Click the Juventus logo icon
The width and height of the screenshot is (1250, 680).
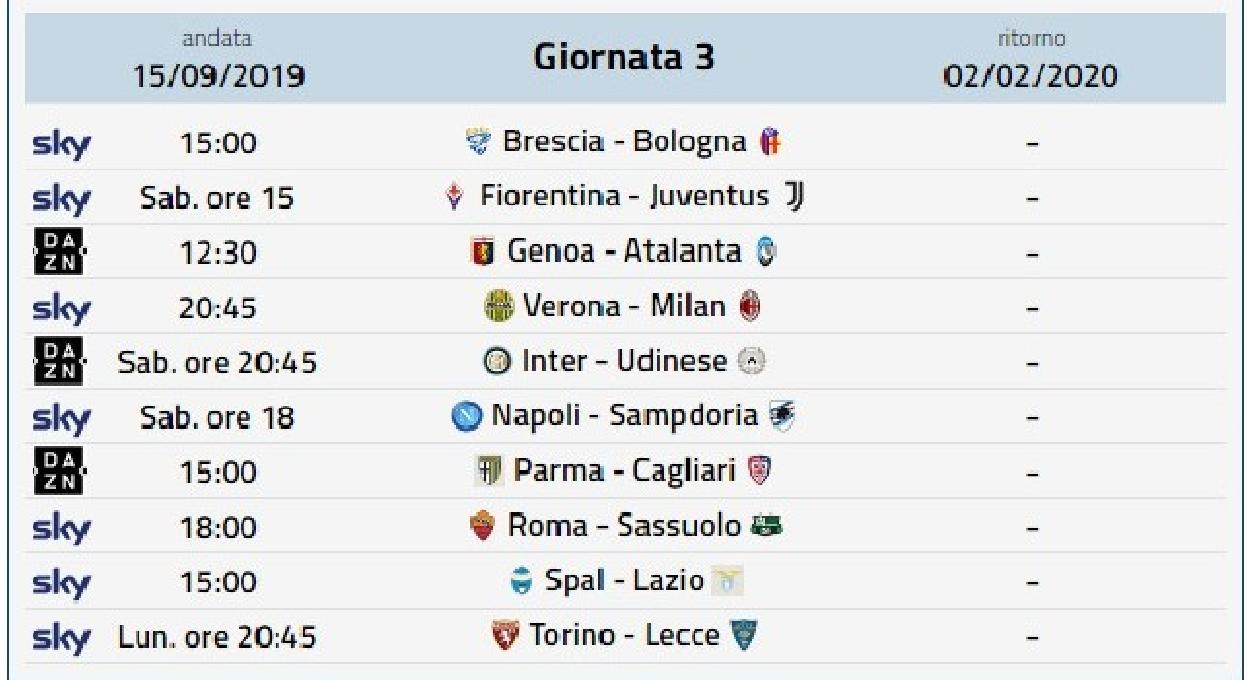[x=794, y=196]
